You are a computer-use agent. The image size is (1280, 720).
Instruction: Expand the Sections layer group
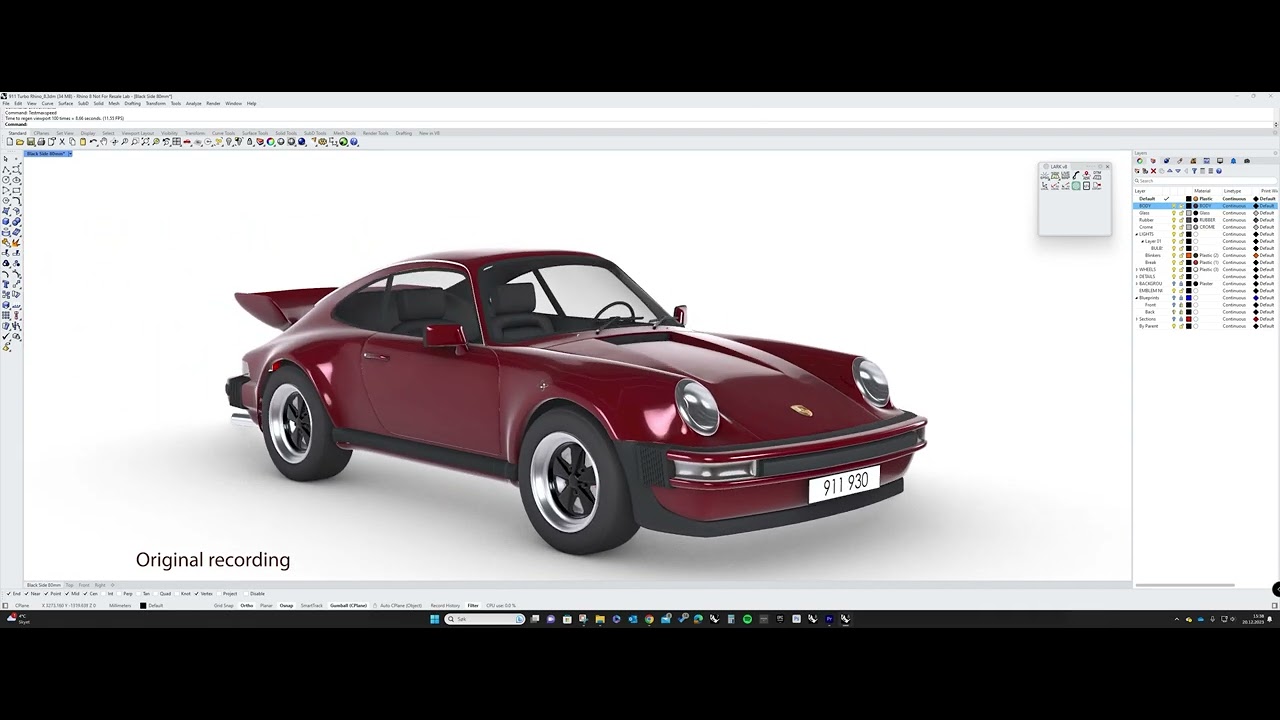(x=1137, y=319)
